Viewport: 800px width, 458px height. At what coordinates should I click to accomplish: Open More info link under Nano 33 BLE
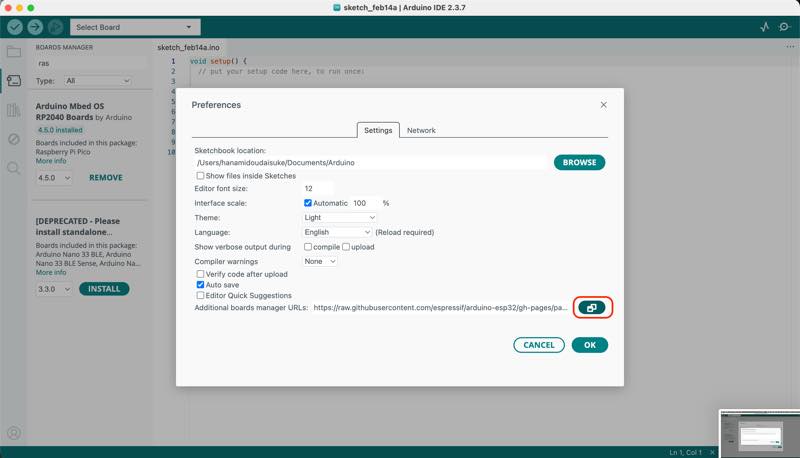(x=51, y=272)
